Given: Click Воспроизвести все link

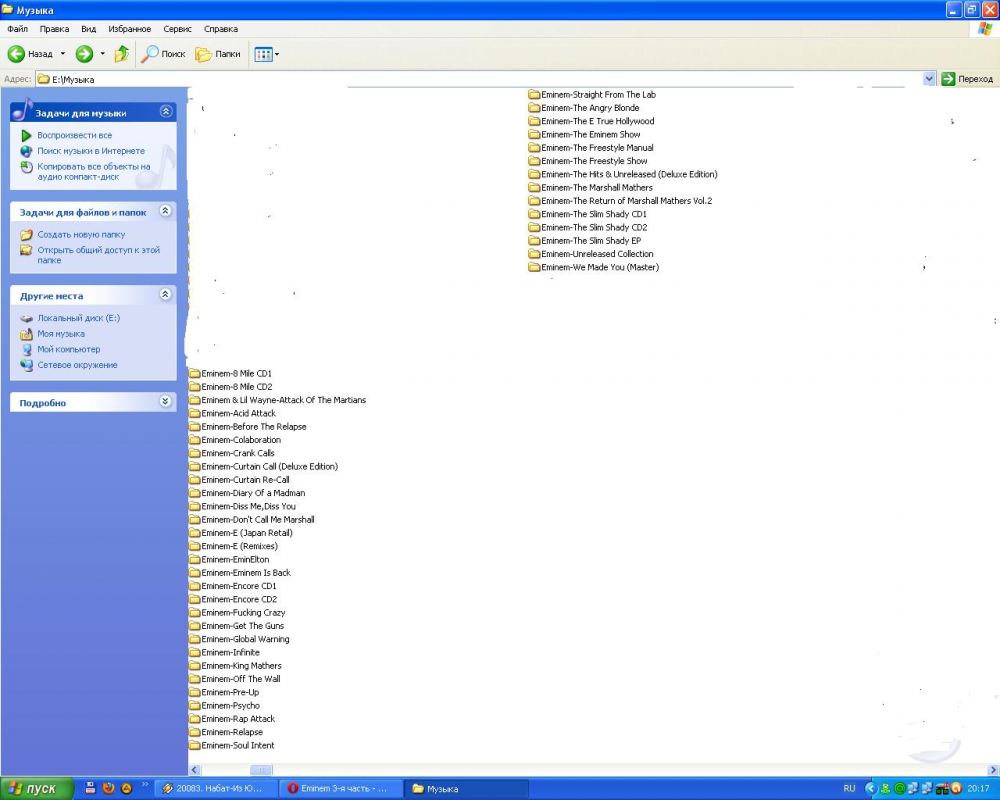Looking at the screenshot, I should [x=75, y=135].
